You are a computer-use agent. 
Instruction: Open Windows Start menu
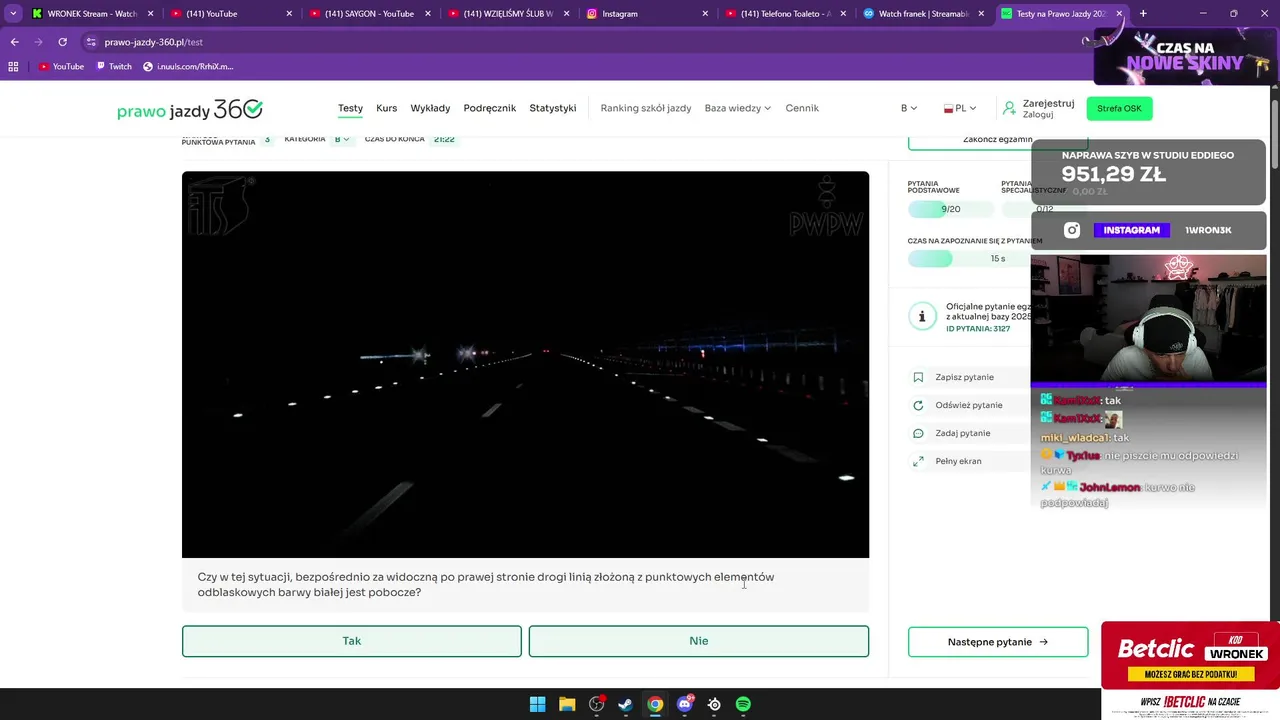(x=537, y=704)
